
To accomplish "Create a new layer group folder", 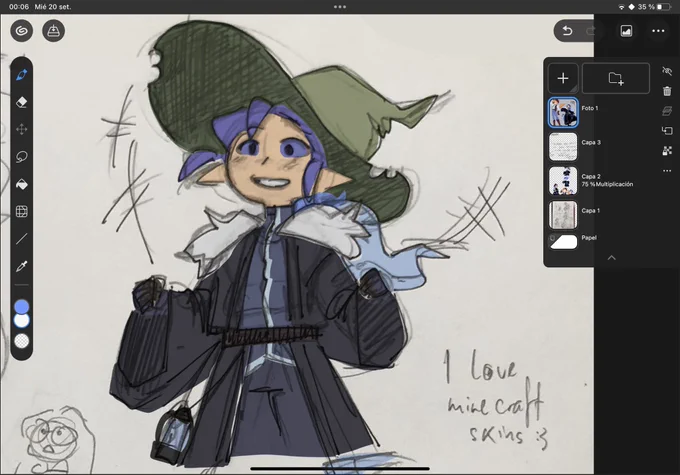I will point(616,78).
